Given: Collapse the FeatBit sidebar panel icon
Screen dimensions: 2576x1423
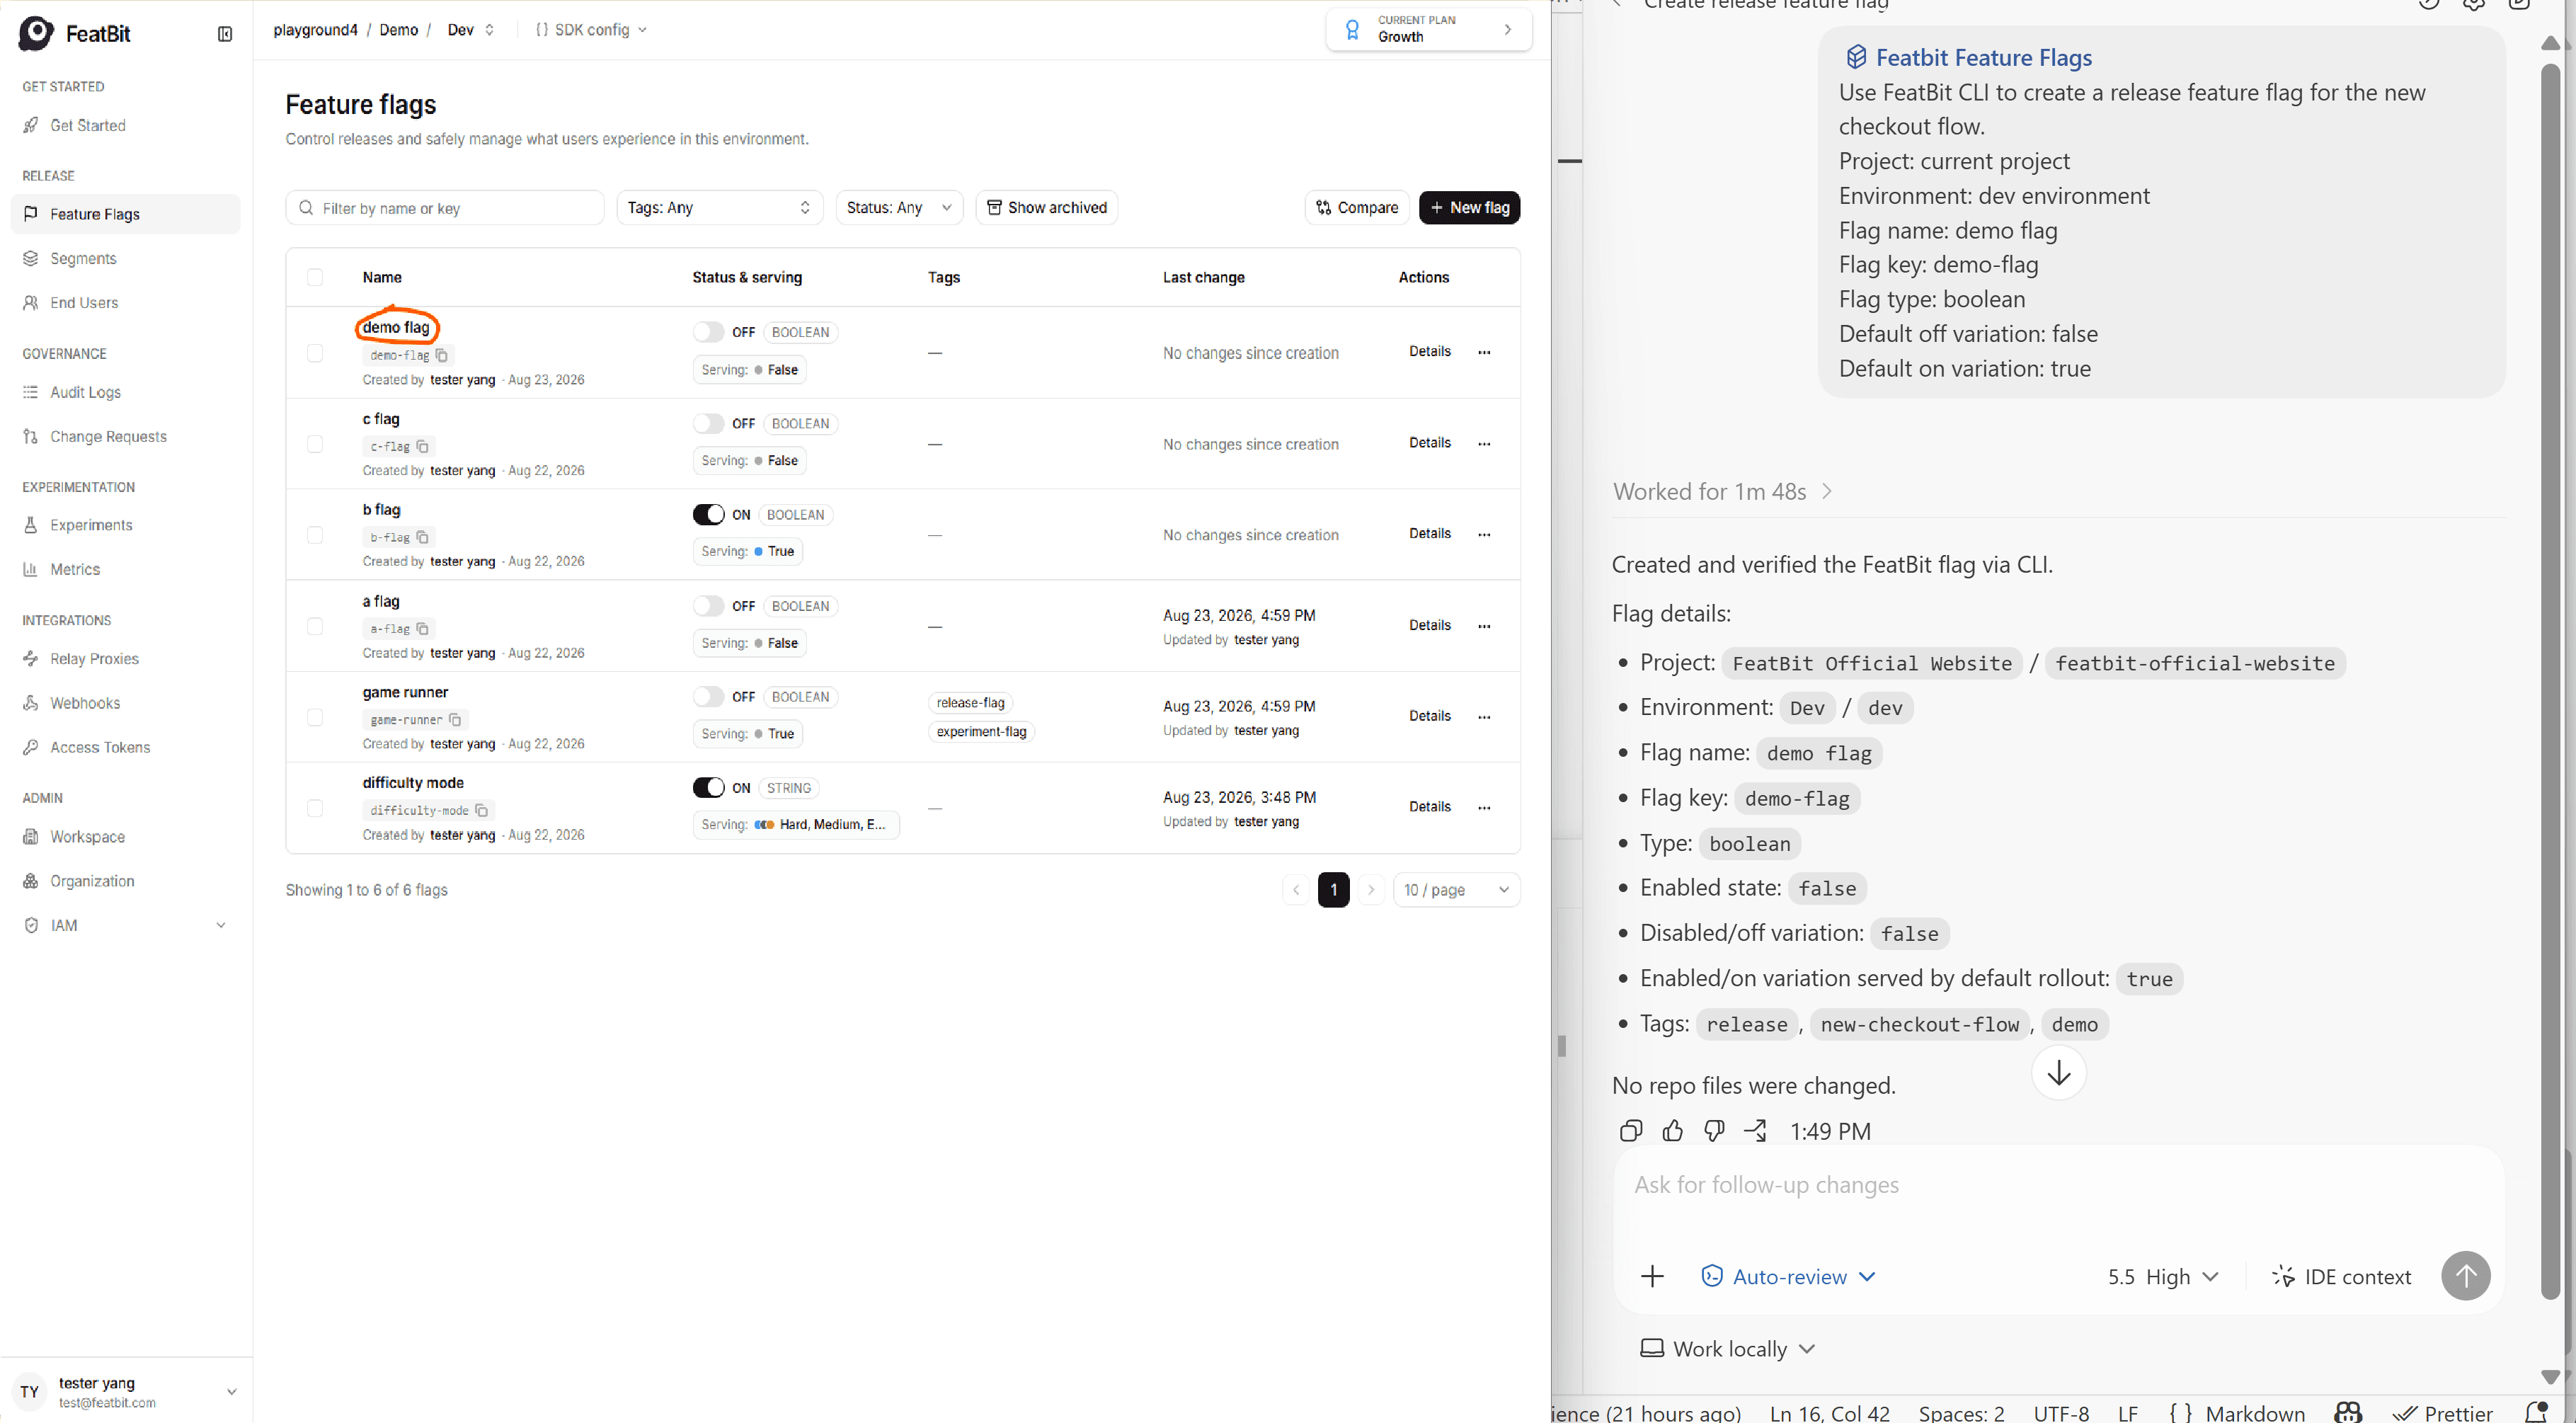Looking at the screenshot, I should click(x=225, y=34).
